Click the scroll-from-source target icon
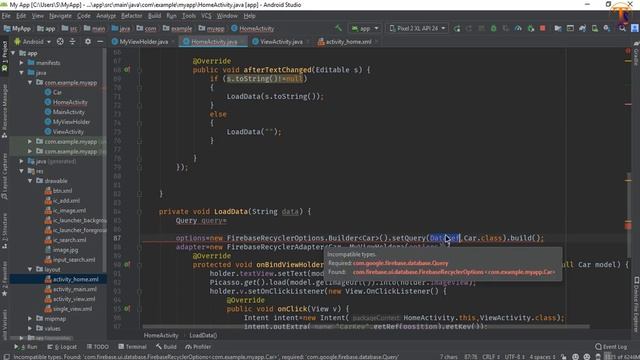 click(60, 42)
